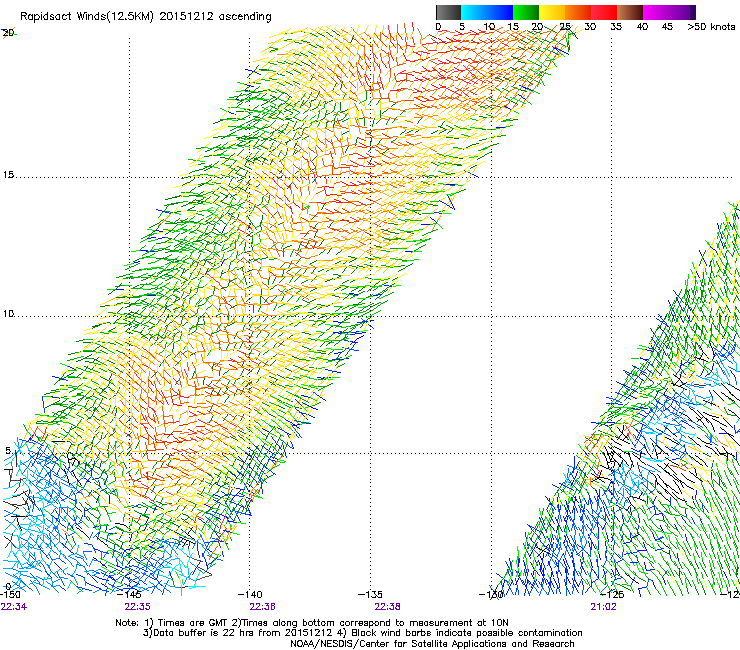Click the 'Data buffer is 22 hrs' note line
The image size is (740, 650).
[363, 633]
